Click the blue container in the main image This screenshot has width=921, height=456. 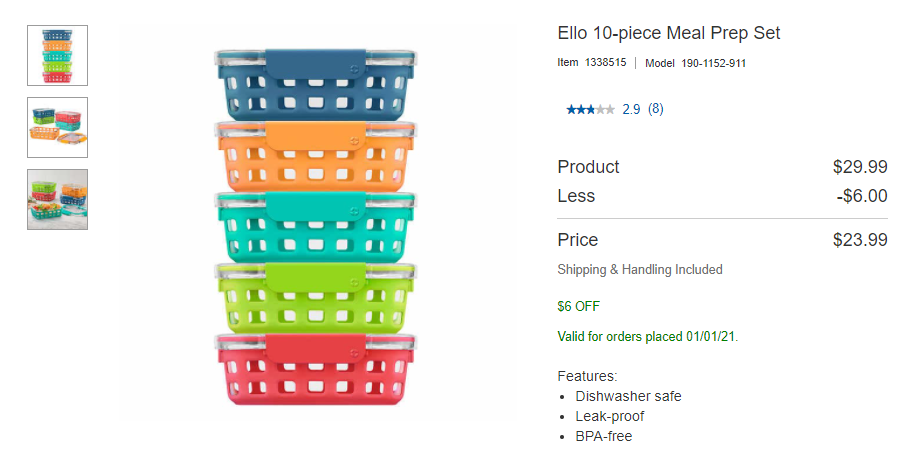pyautogui.click(x=316, y=85)
